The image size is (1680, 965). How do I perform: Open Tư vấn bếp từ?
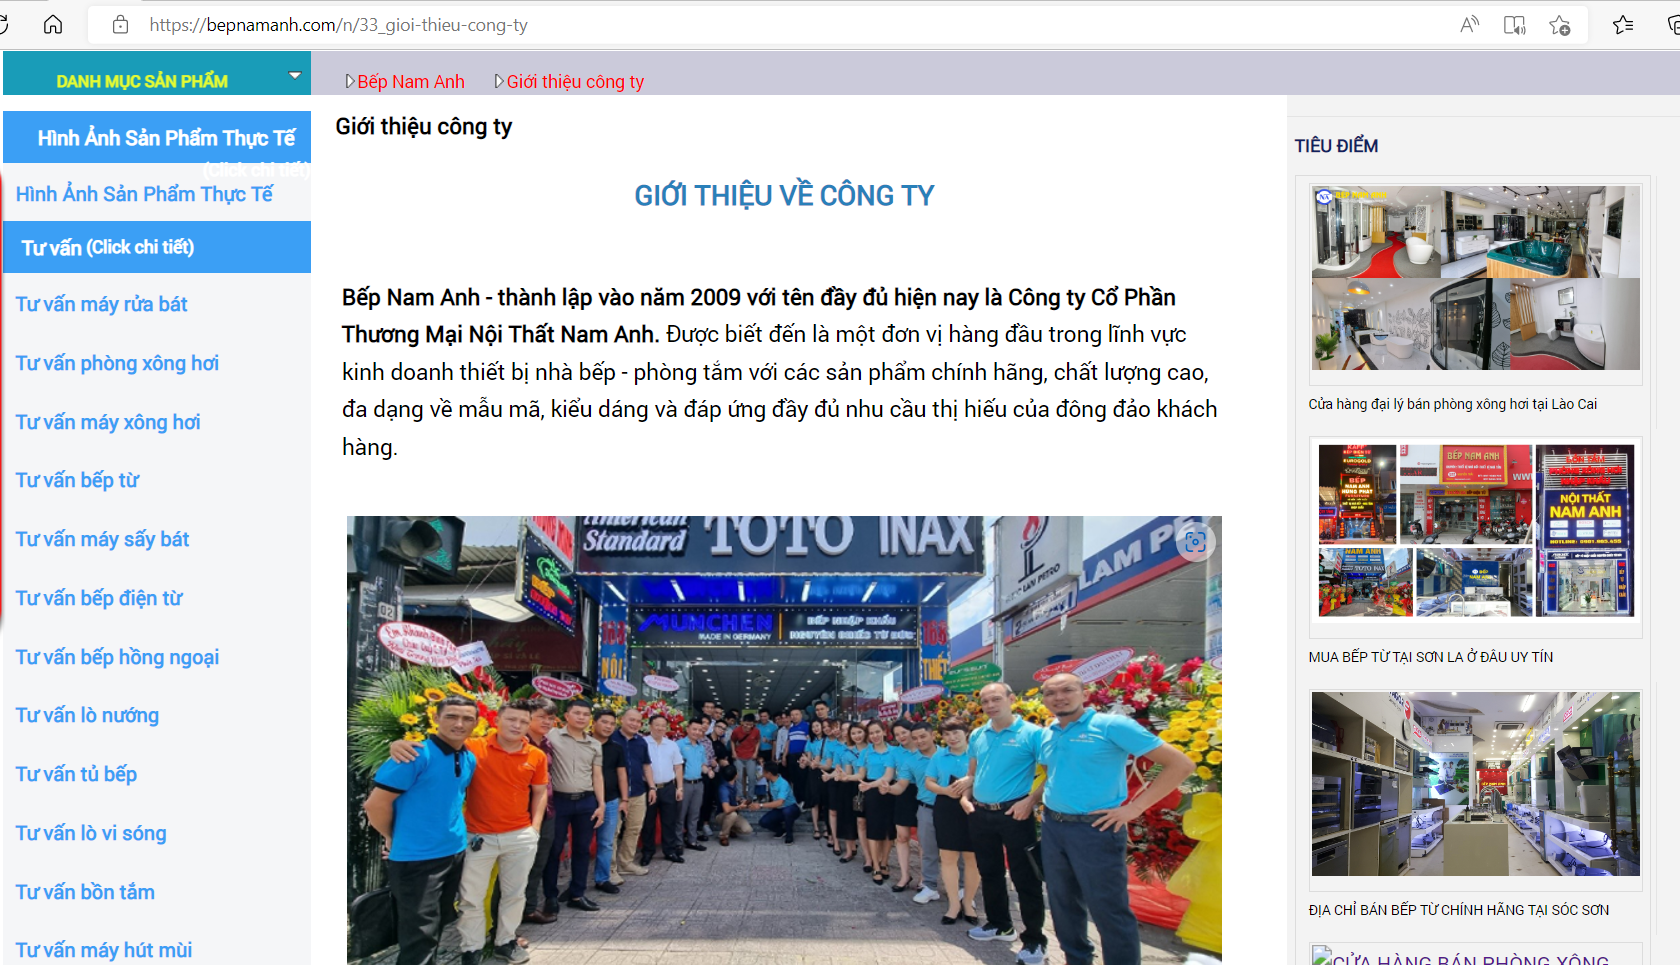click(x=77, y=480)
